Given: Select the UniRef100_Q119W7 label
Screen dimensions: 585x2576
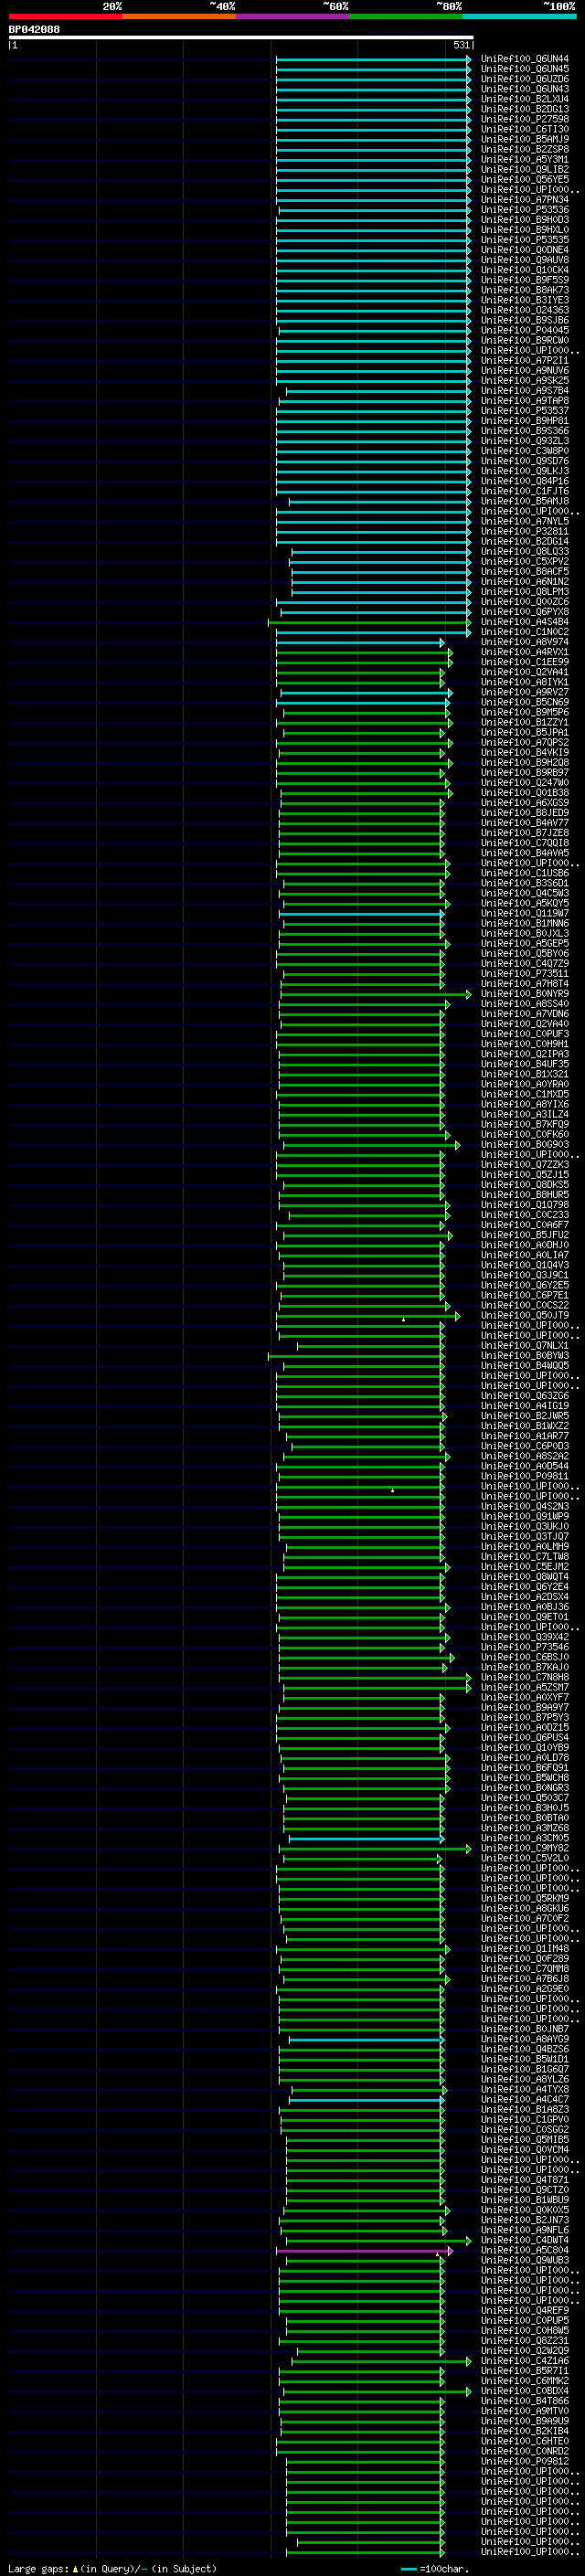Looking at the screenshot, I should [x=525, y=913].
